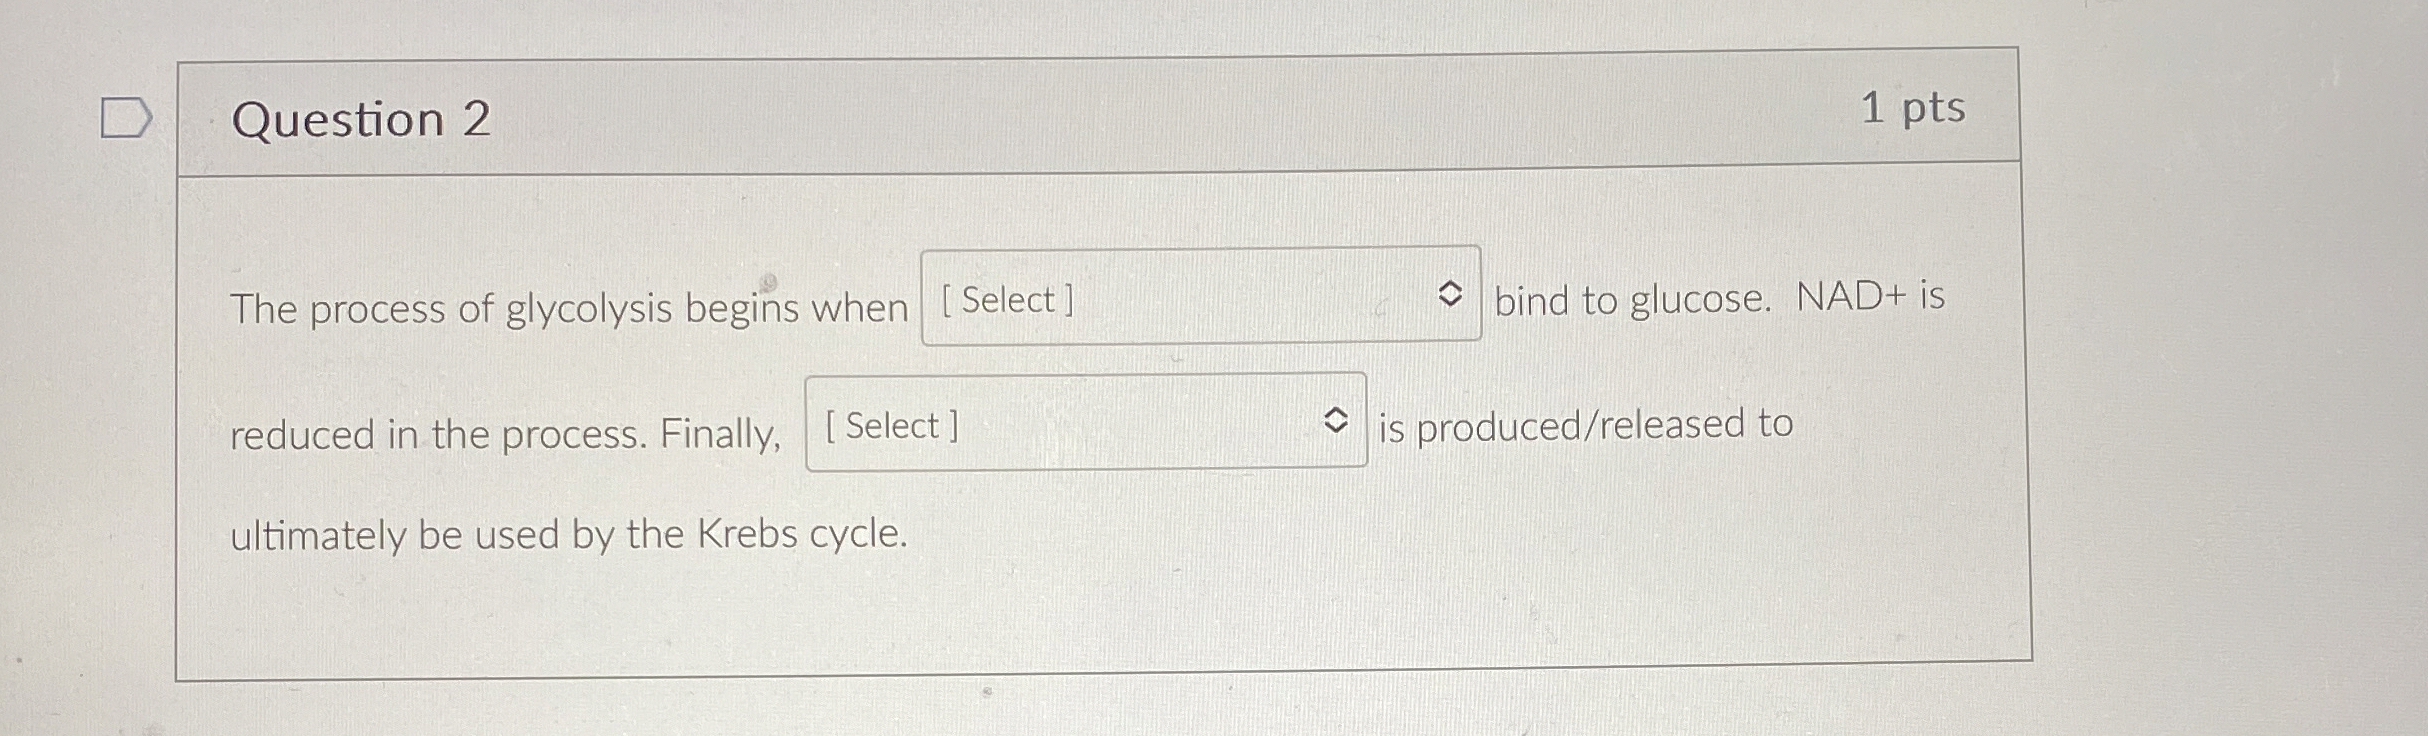Click the [Select] placeholder text in first blank

pyautogui.click(x=1006, y=300)
